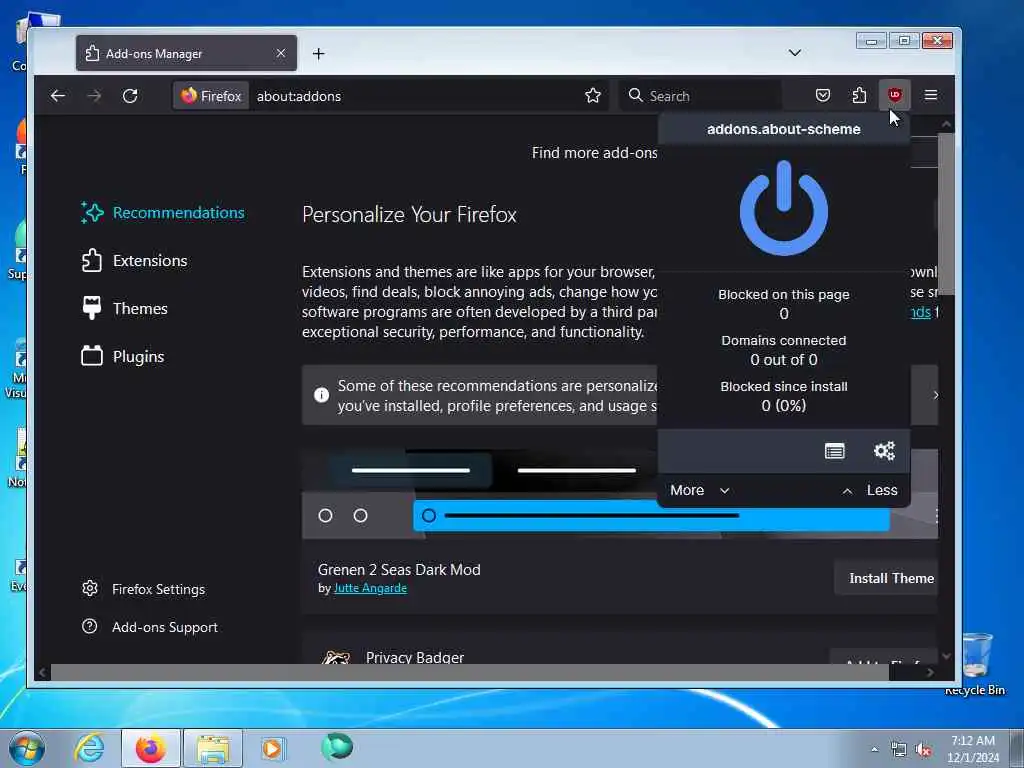Screen dimensions: 1024x768
Task: Expand the More option in uBlock popup
Action: coord(699,490)
